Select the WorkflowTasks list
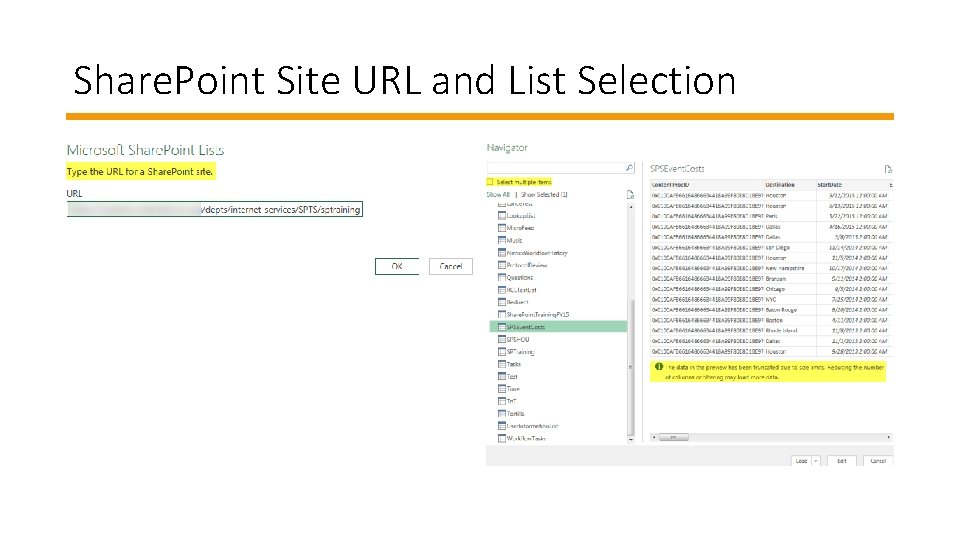The width and height of the screenshot is (960, 540). pyautogui.click(x=526, y=438)
